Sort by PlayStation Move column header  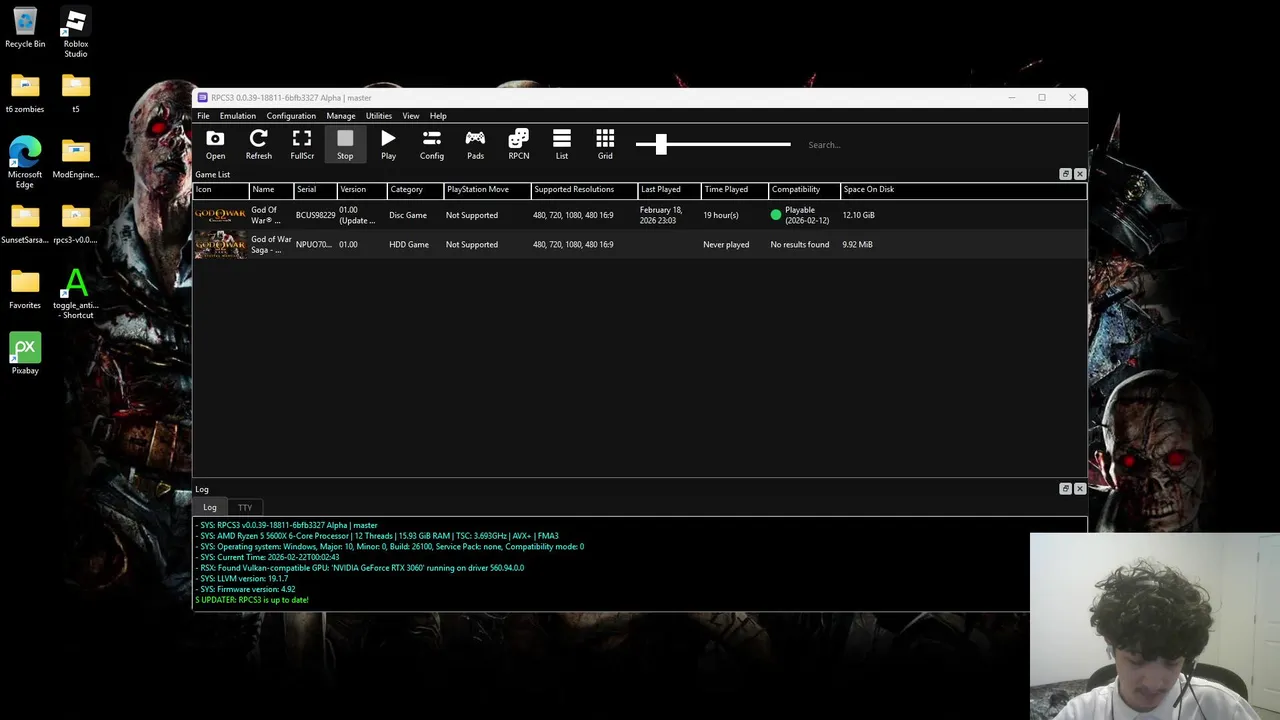(x=487, y=190)
